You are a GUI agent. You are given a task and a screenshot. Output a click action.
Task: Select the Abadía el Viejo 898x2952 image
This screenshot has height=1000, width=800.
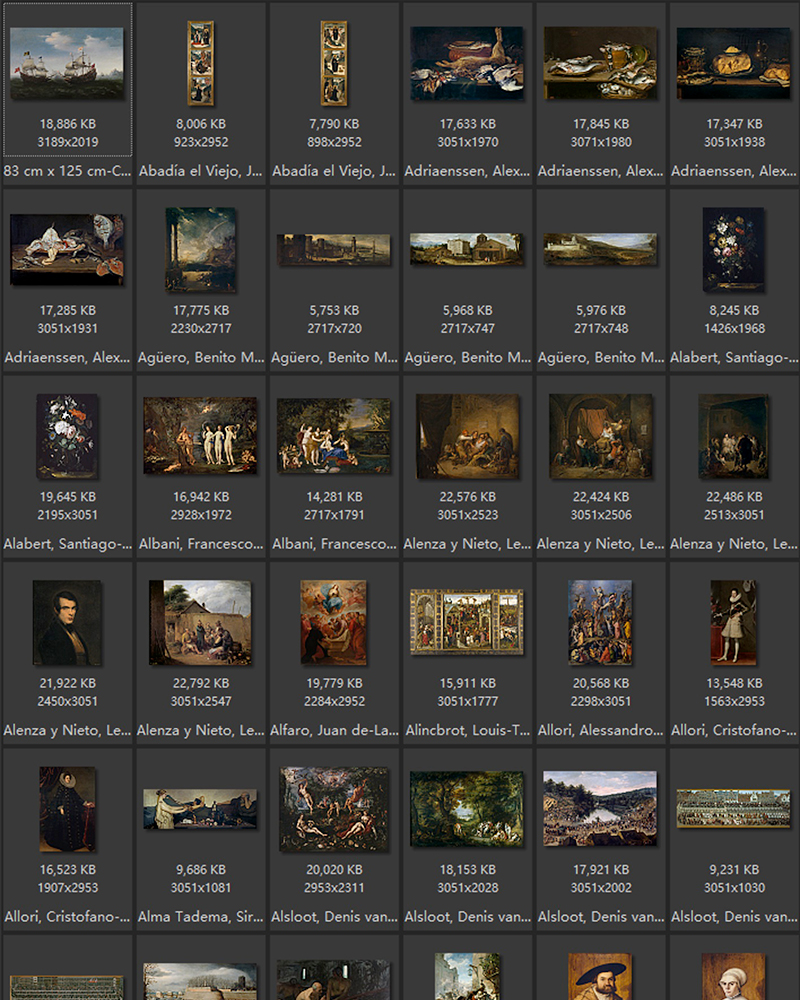pyautogui.click(x=333, y=64)
